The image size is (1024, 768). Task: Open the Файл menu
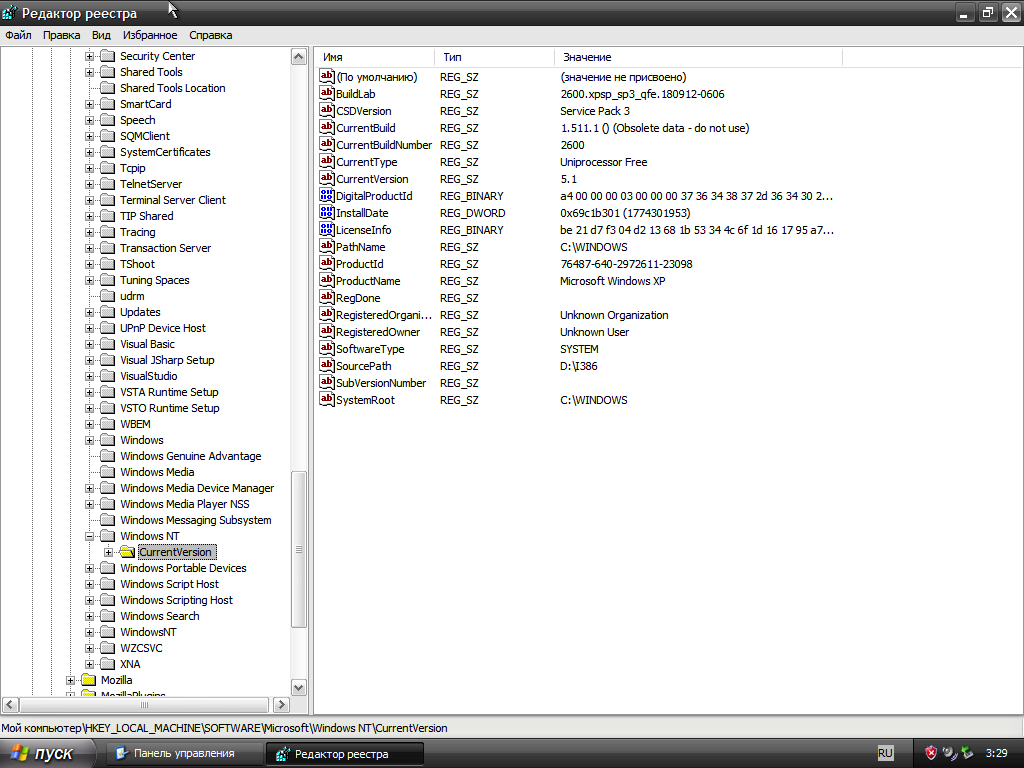[x=18, y=35]
